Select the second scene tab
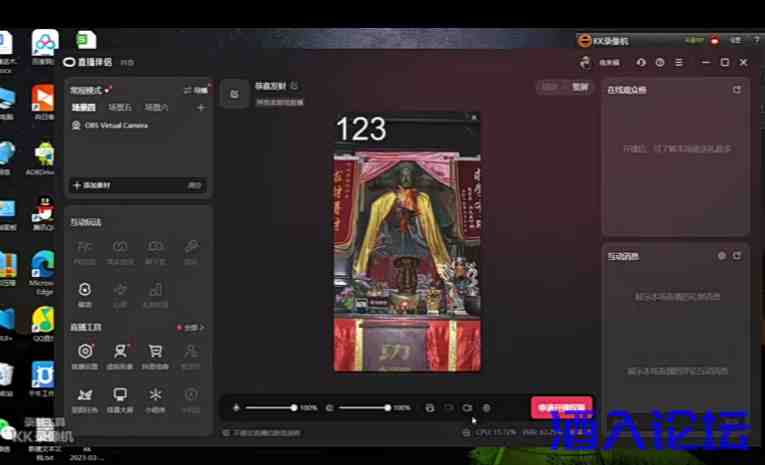Image resolution: width=765 pixels, height=465 pixels. 120,107
